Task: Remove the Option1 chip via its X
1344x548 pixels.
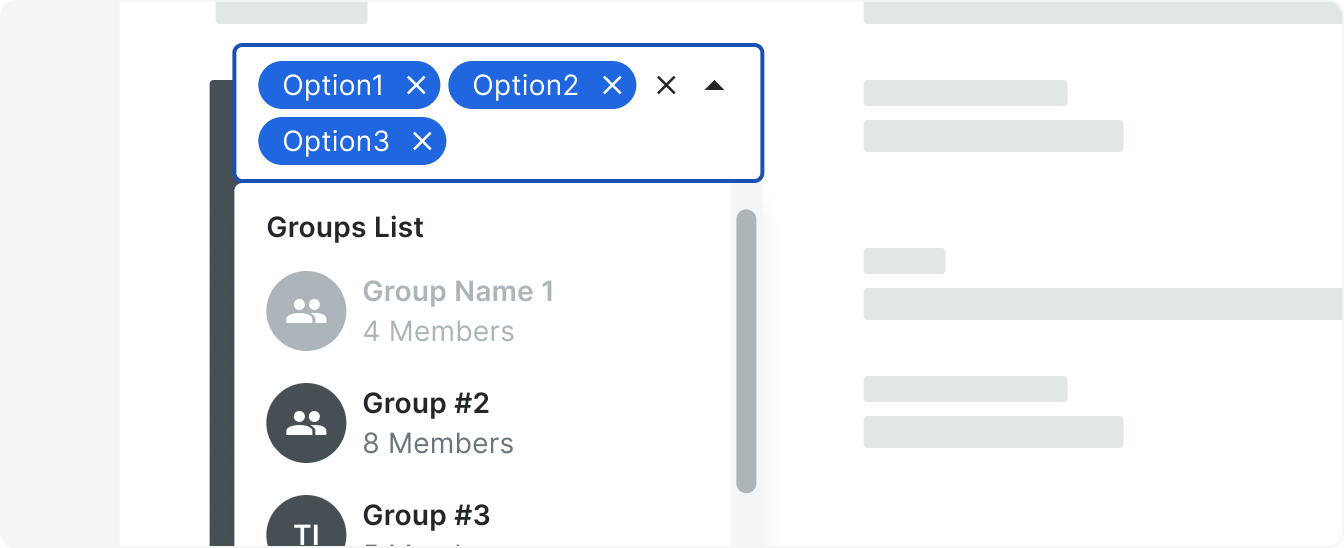Action: (417, 86)
